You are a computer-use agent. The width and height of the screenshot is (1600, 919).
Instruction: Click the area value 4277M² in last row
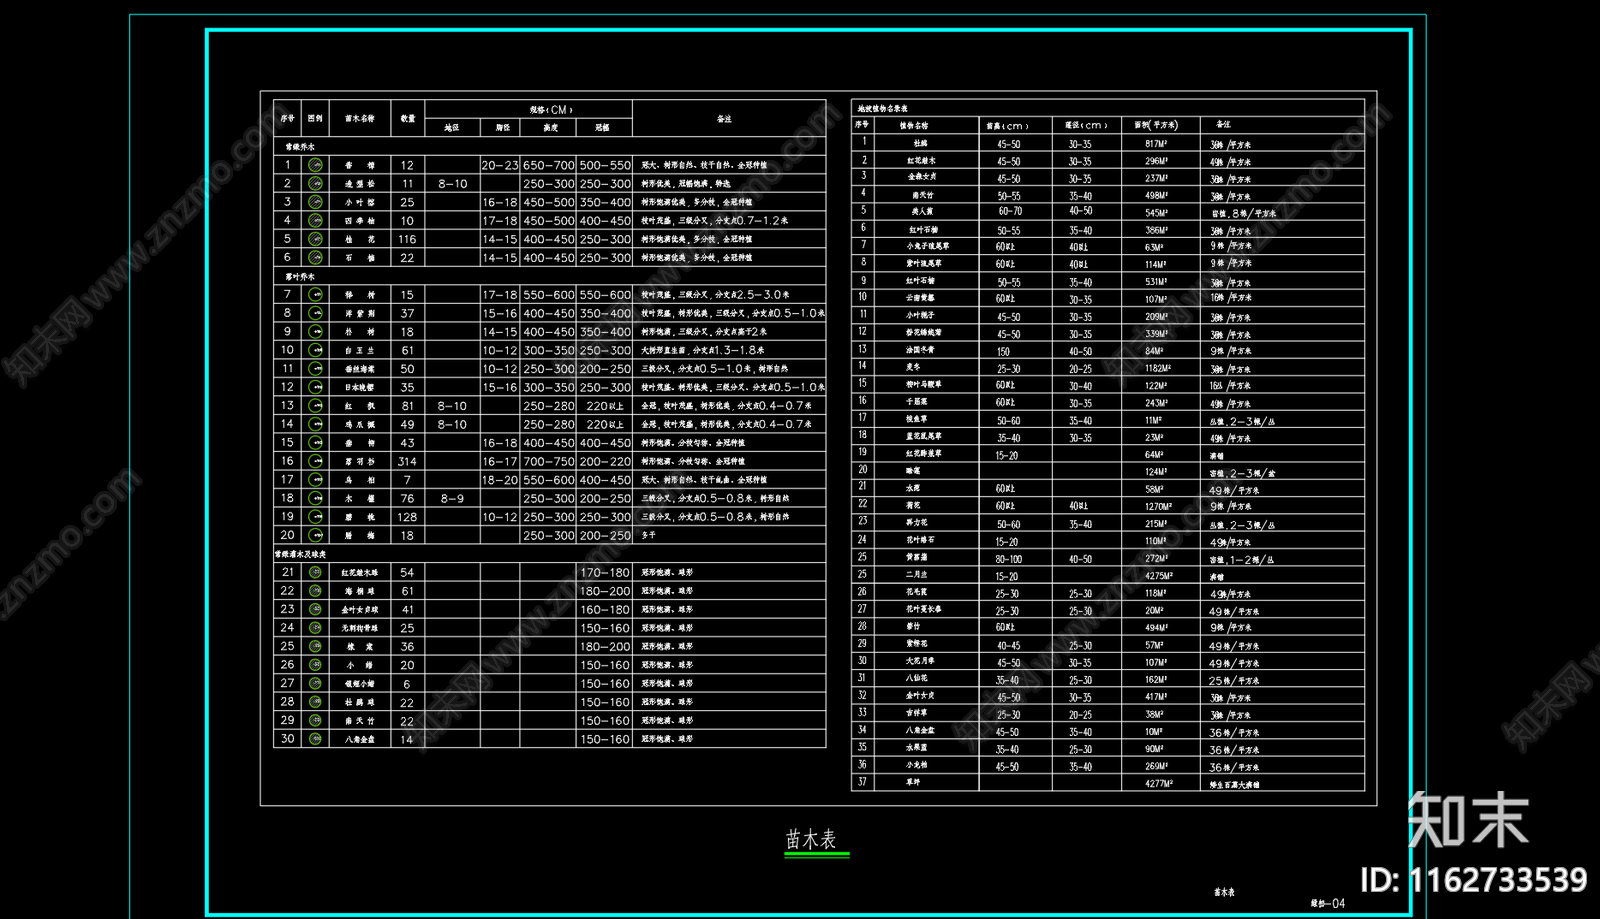pyautogui.click(x=1159, y=783)
